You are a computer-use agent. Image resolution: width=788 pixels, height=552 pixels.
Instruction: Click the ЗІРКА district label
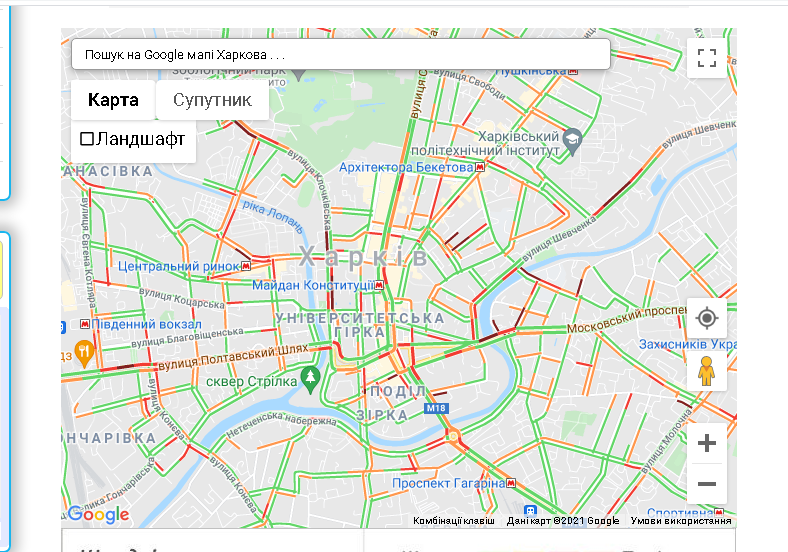[x=382, y=415]
